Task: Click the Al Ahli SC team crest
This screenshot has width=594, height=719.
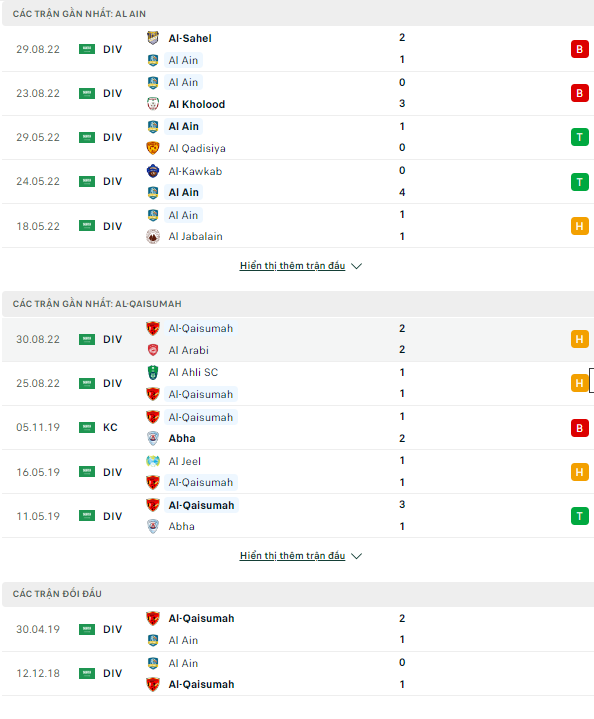Action: click(153, 372)
